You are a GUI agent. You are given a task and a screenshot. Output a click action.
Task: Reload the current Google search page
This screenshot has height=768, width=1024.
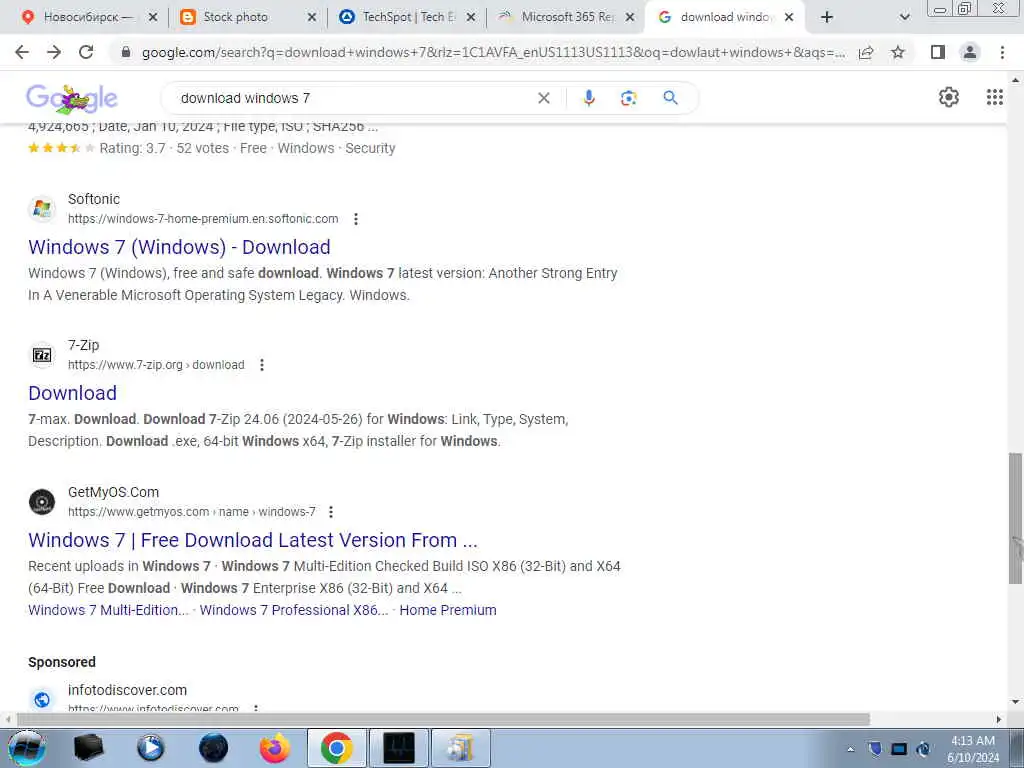coord(86,52)
